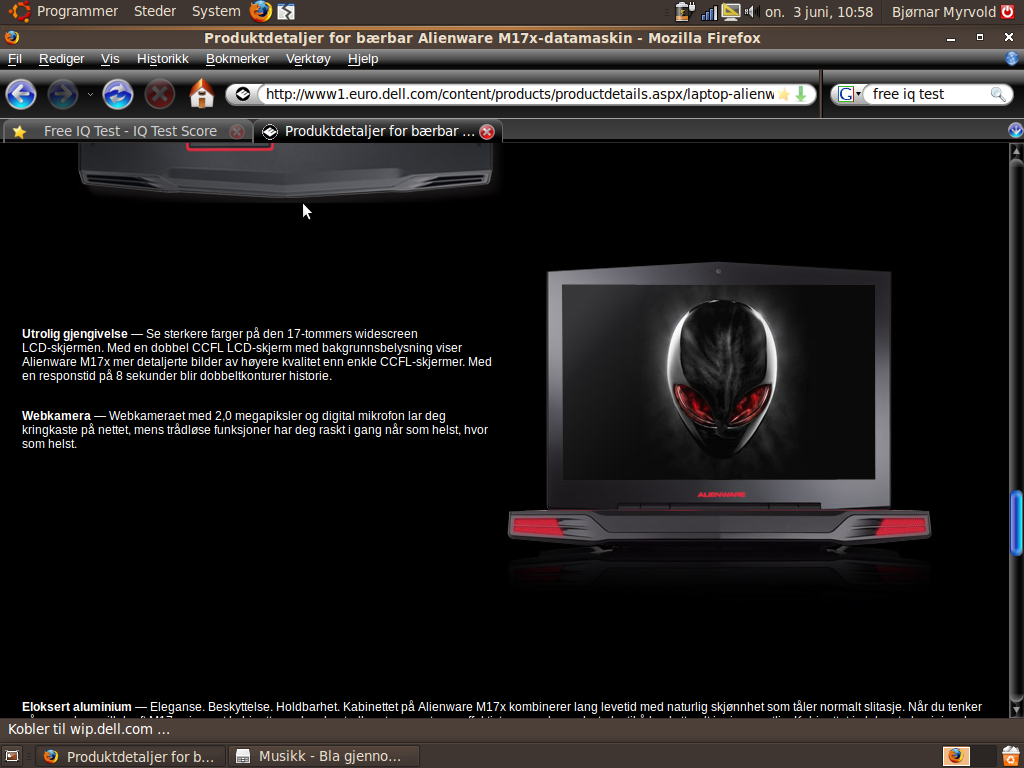This screenshot has width=1024, height=768.
Task: Open the Historikk menu
Action: point(163,59)
